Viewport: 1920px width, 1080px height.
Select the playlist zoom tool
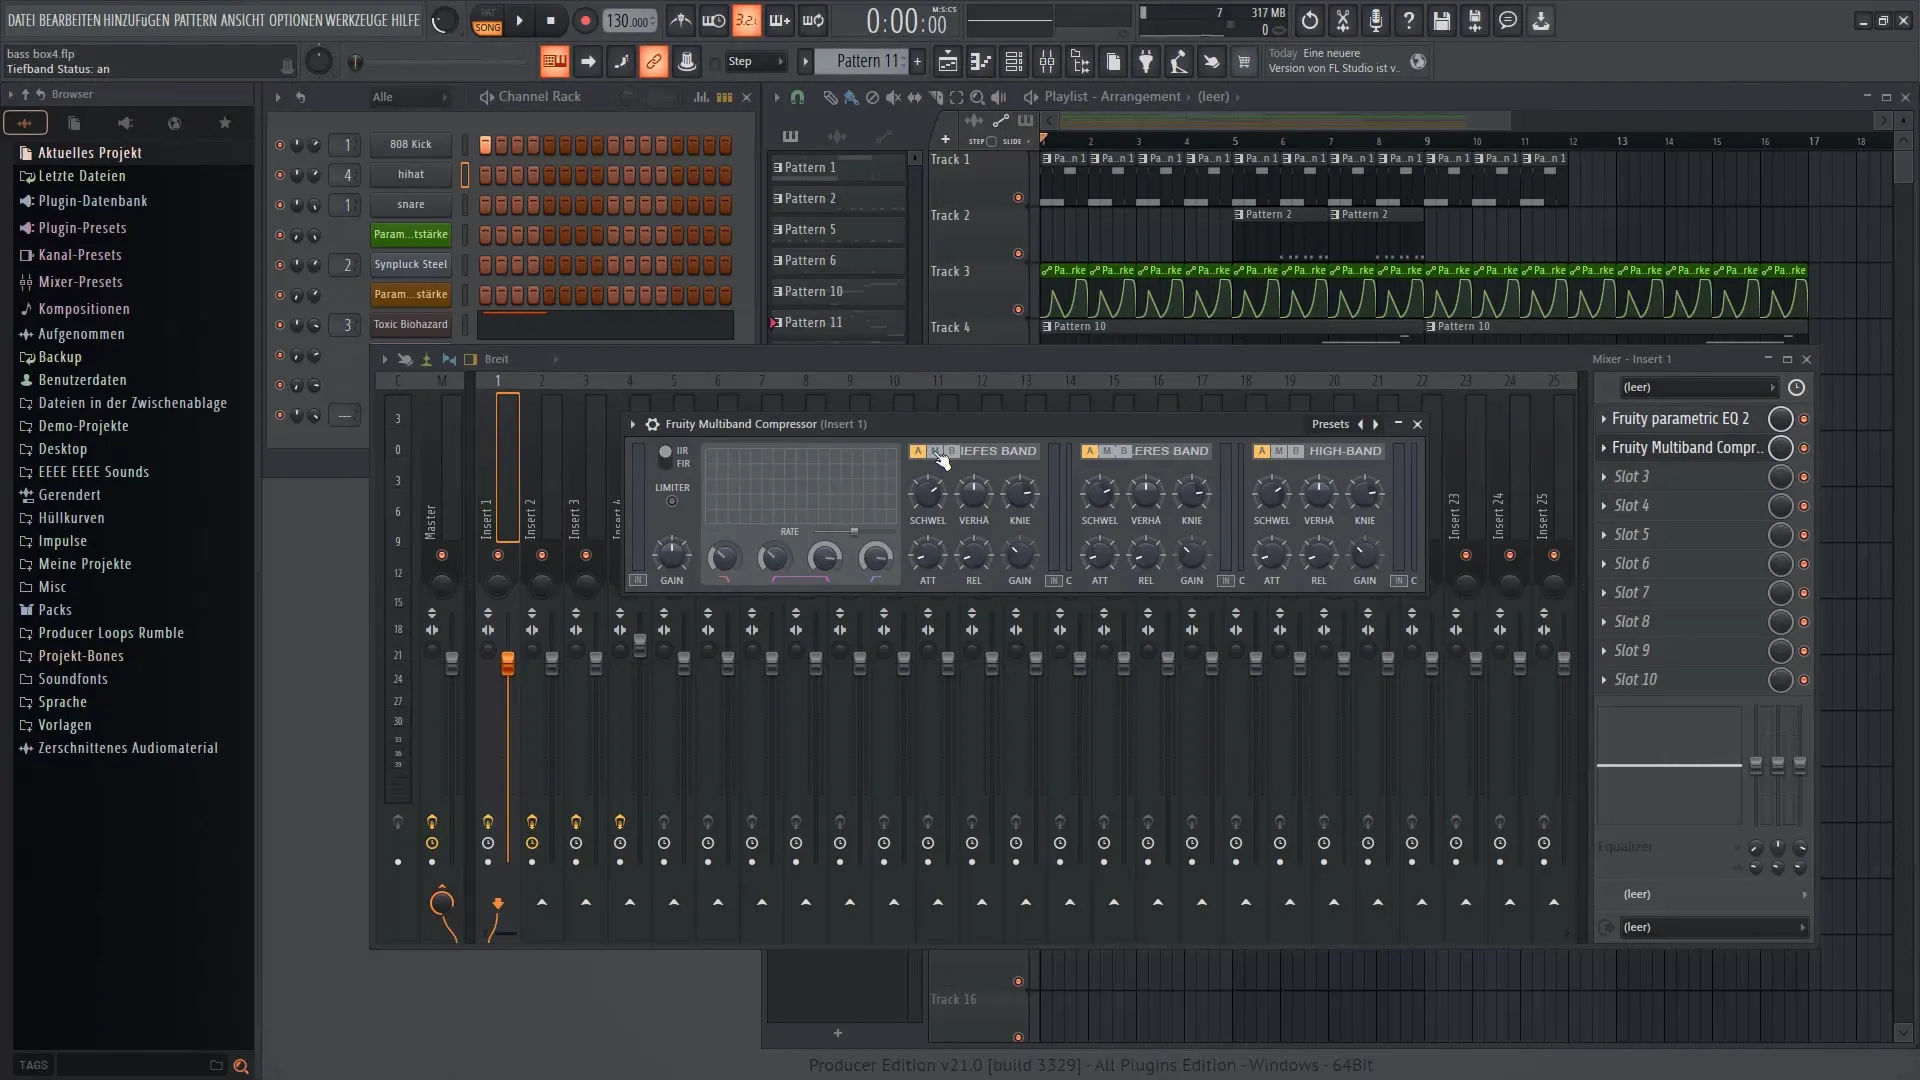click(x=977, y=97)
